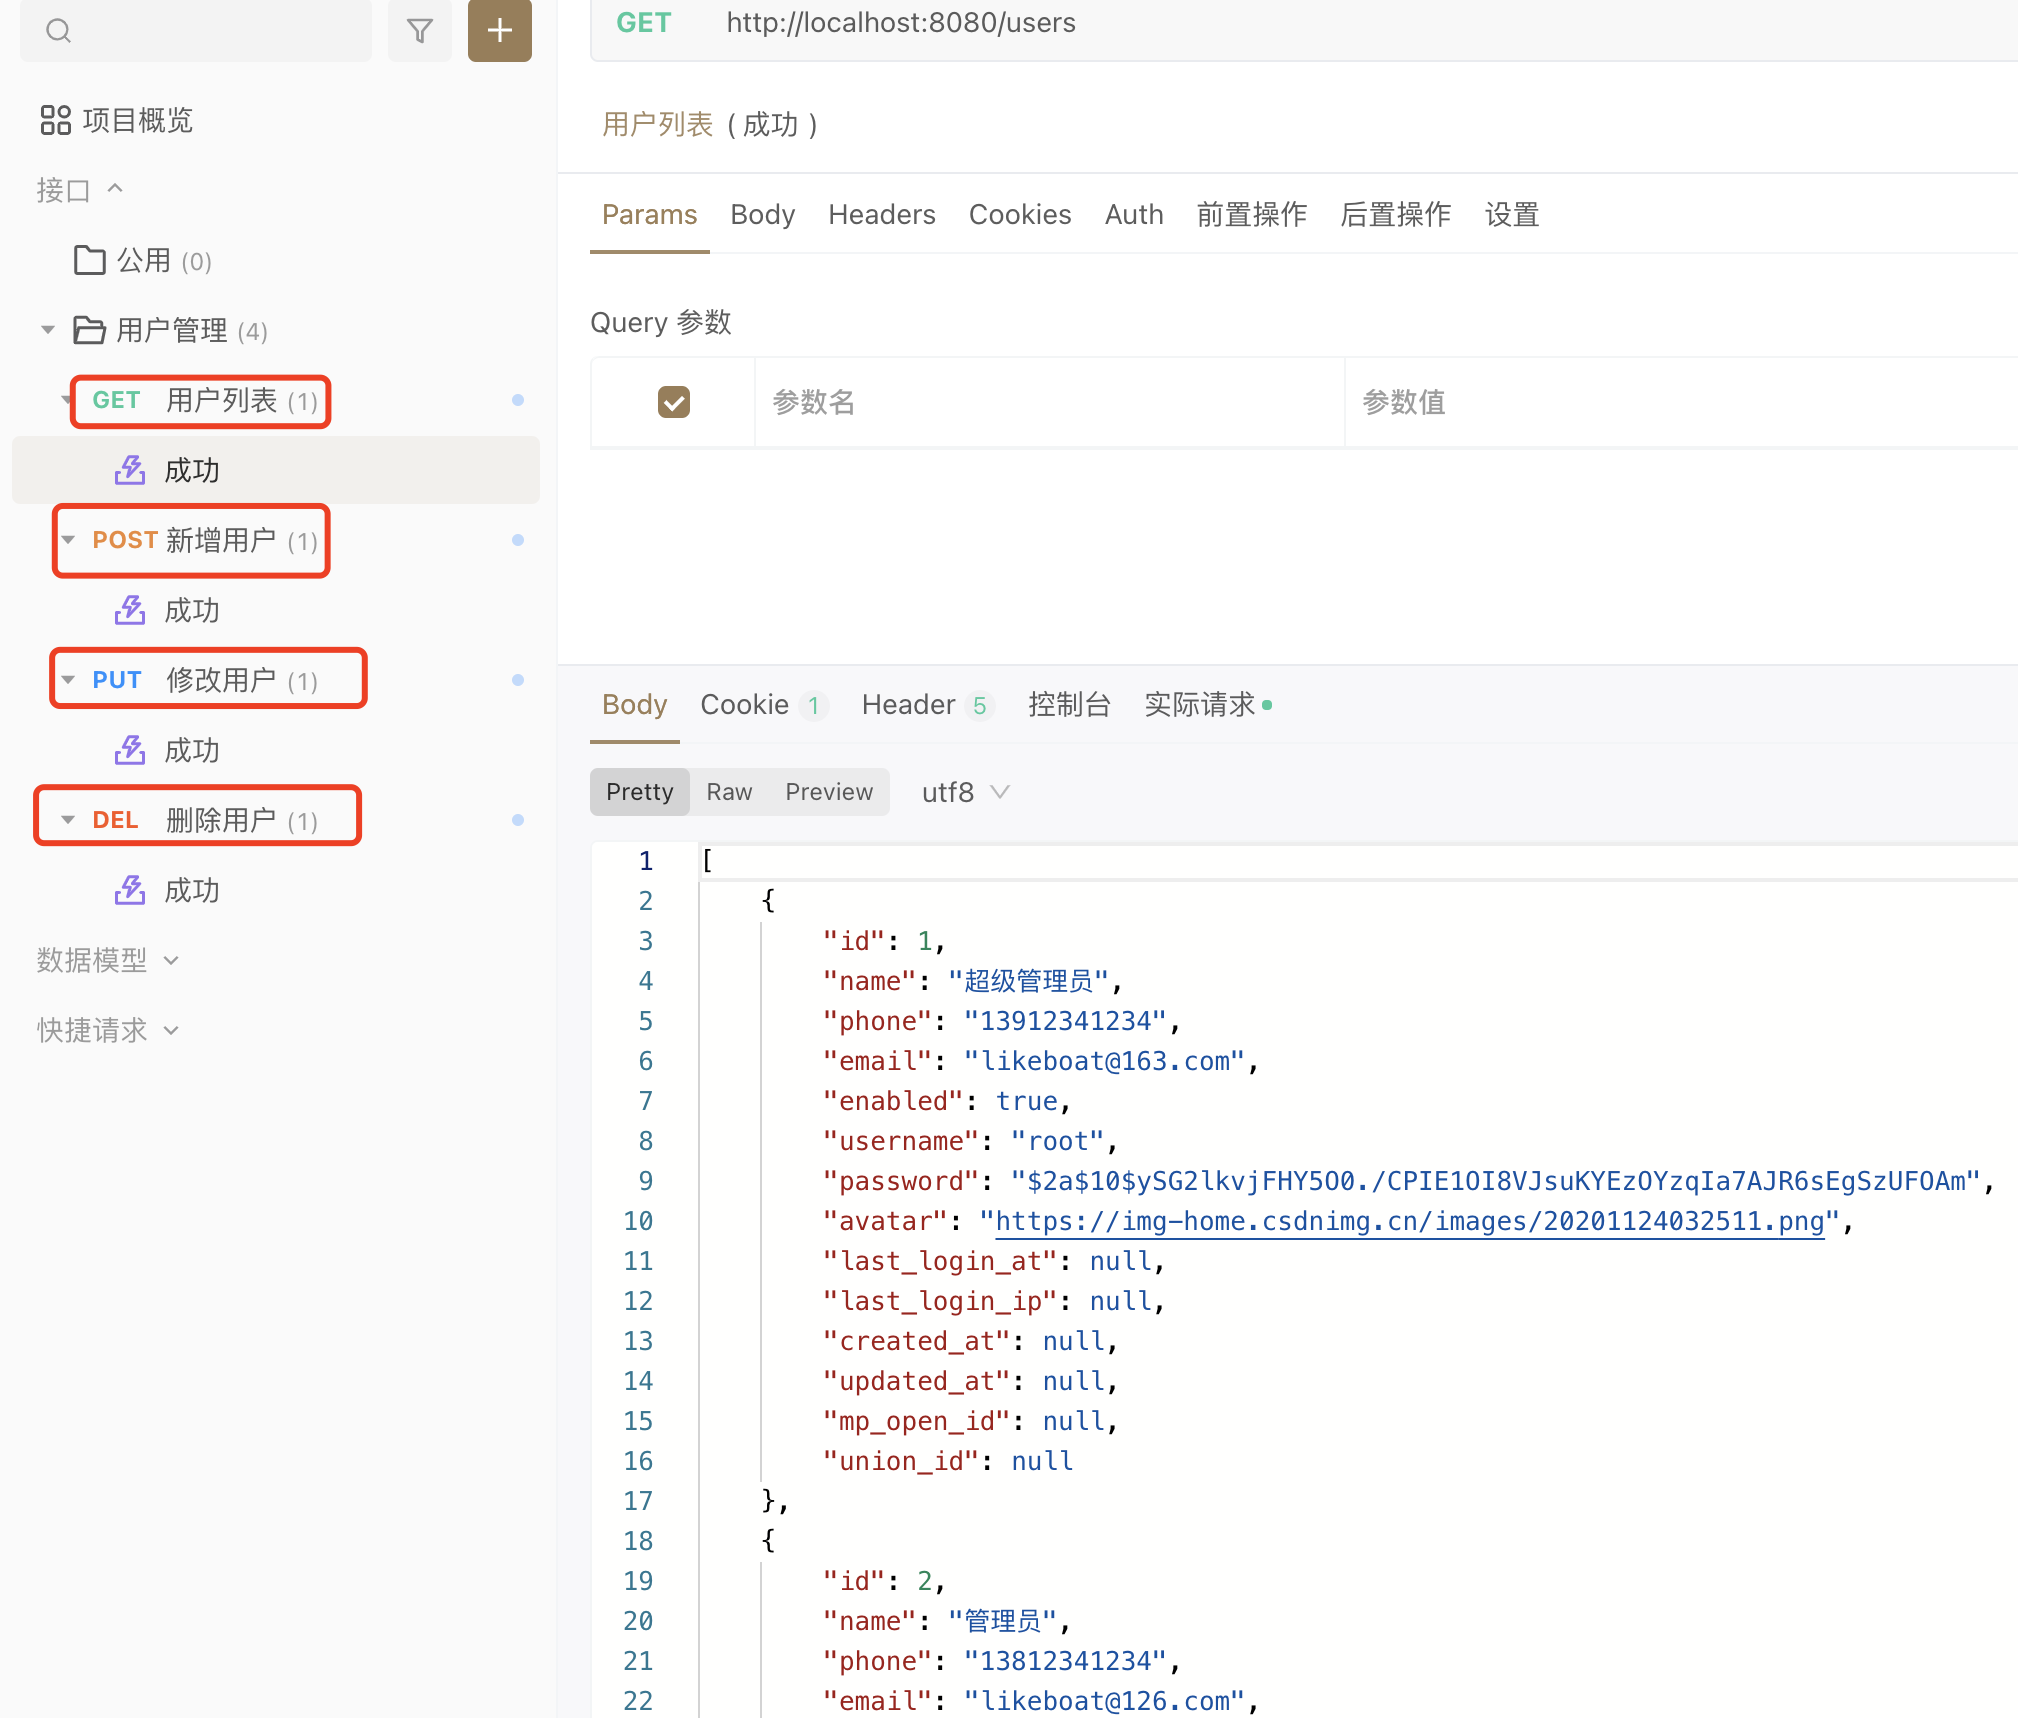The image size is (2018, 1718).
Task: Open the Cookies tab
Action: click(1020, 215)
